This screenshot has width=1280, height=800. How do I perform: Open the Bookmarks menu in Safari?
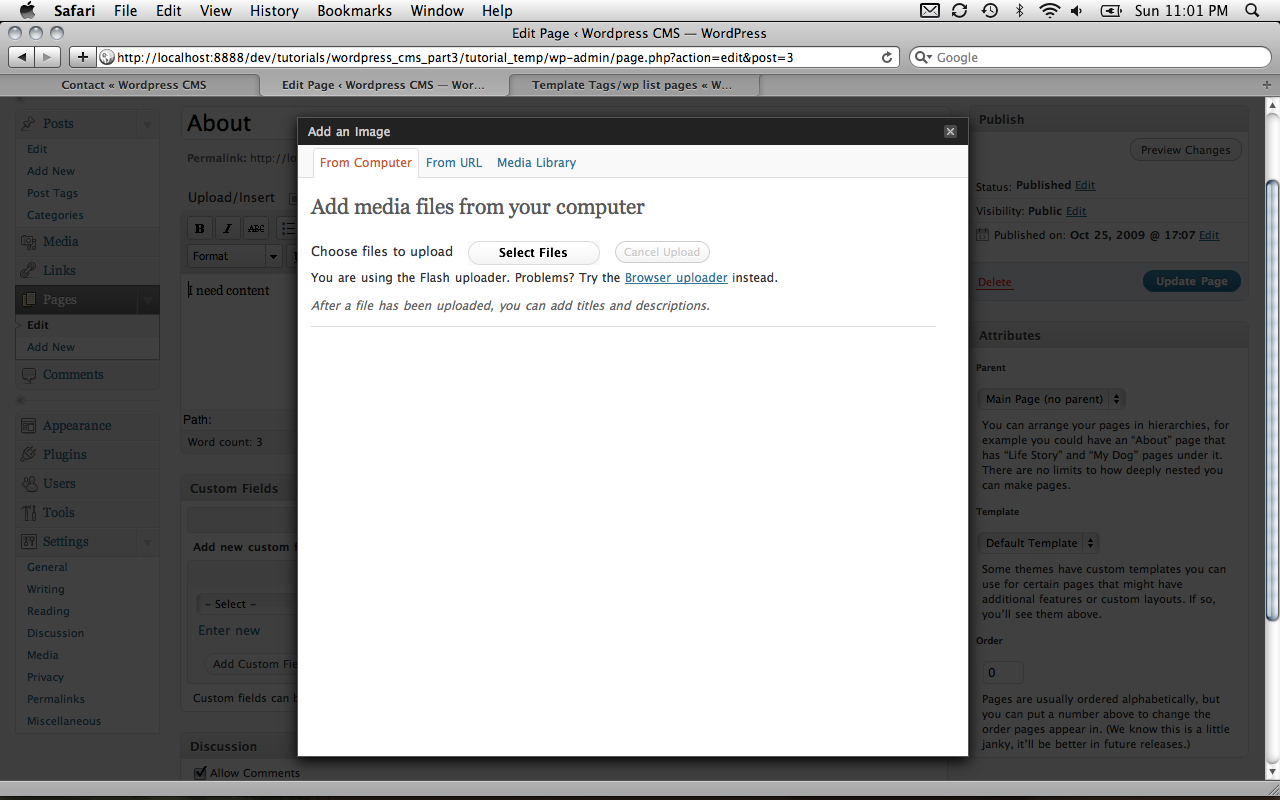[x=355, y=11]
